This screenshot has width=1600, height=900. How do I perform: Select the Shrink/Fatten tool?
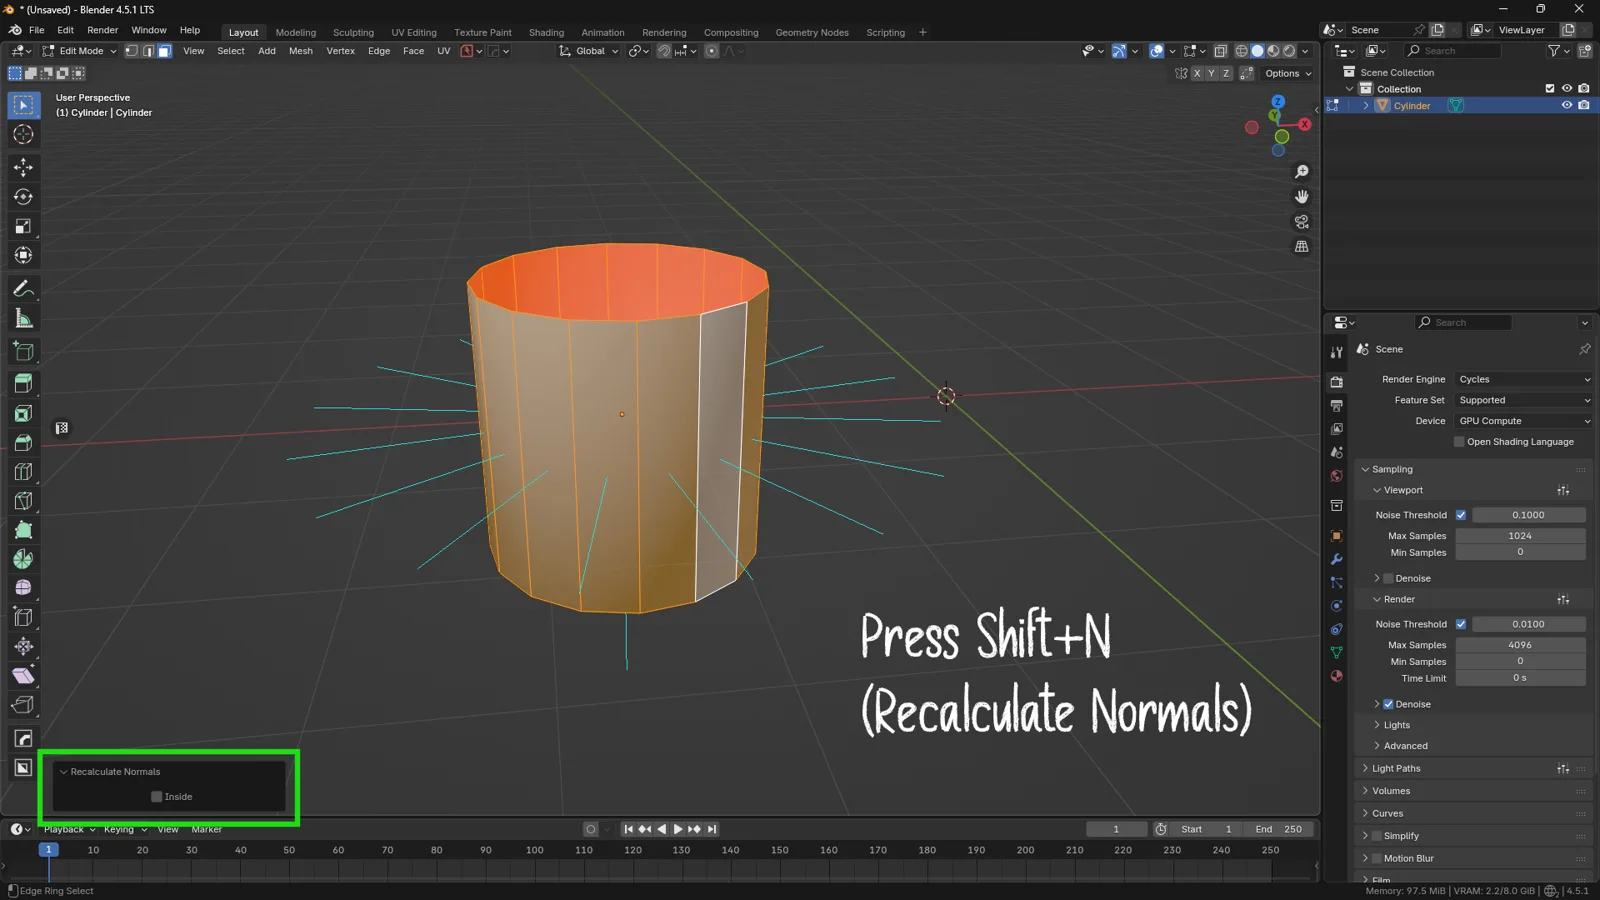coord(23,646)
